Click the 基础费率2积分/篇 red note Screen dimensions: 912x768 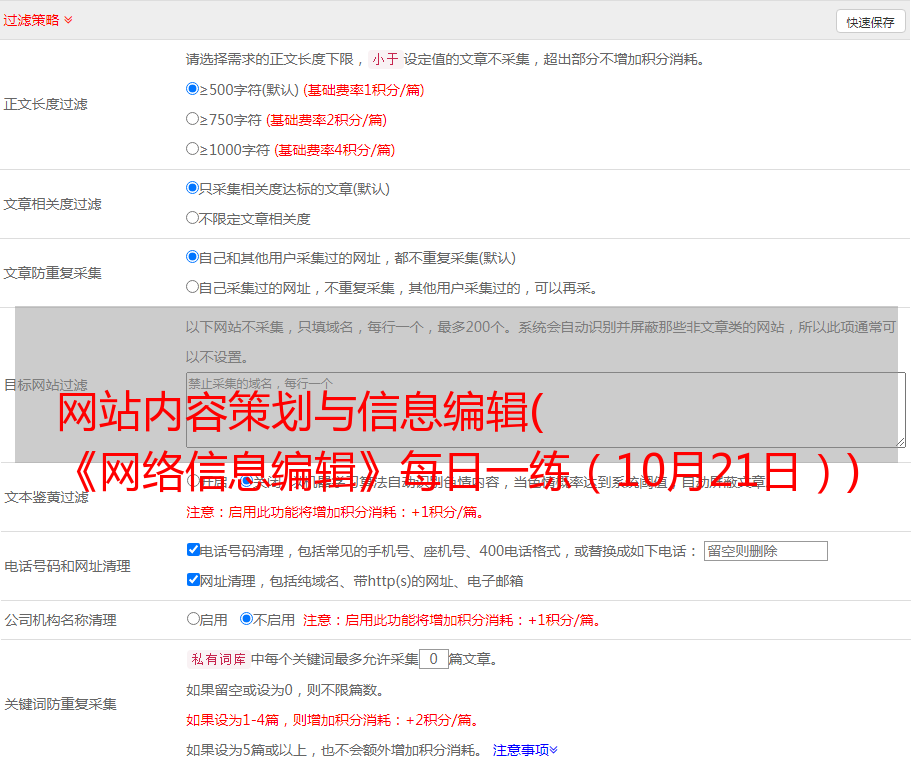[326, 120]
